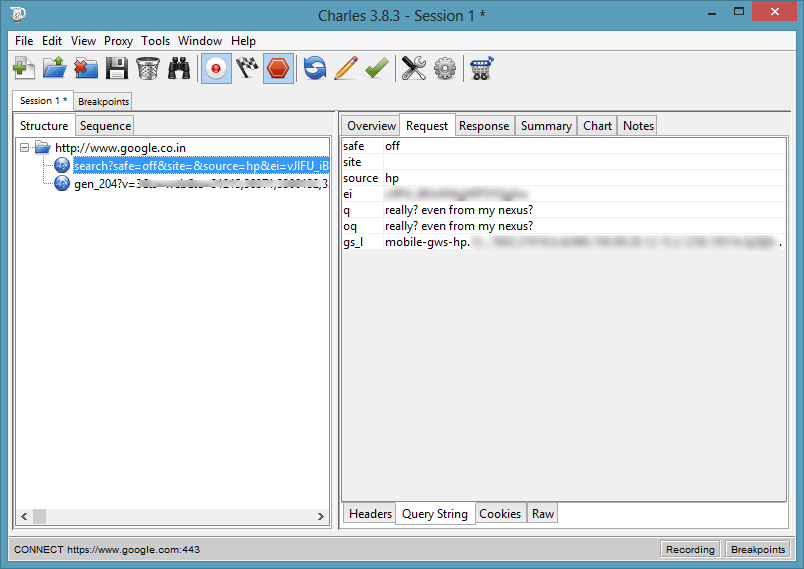Screen dimensions: 804x569
Task: Show the Raw sub-tab
Action: (543, 514)
